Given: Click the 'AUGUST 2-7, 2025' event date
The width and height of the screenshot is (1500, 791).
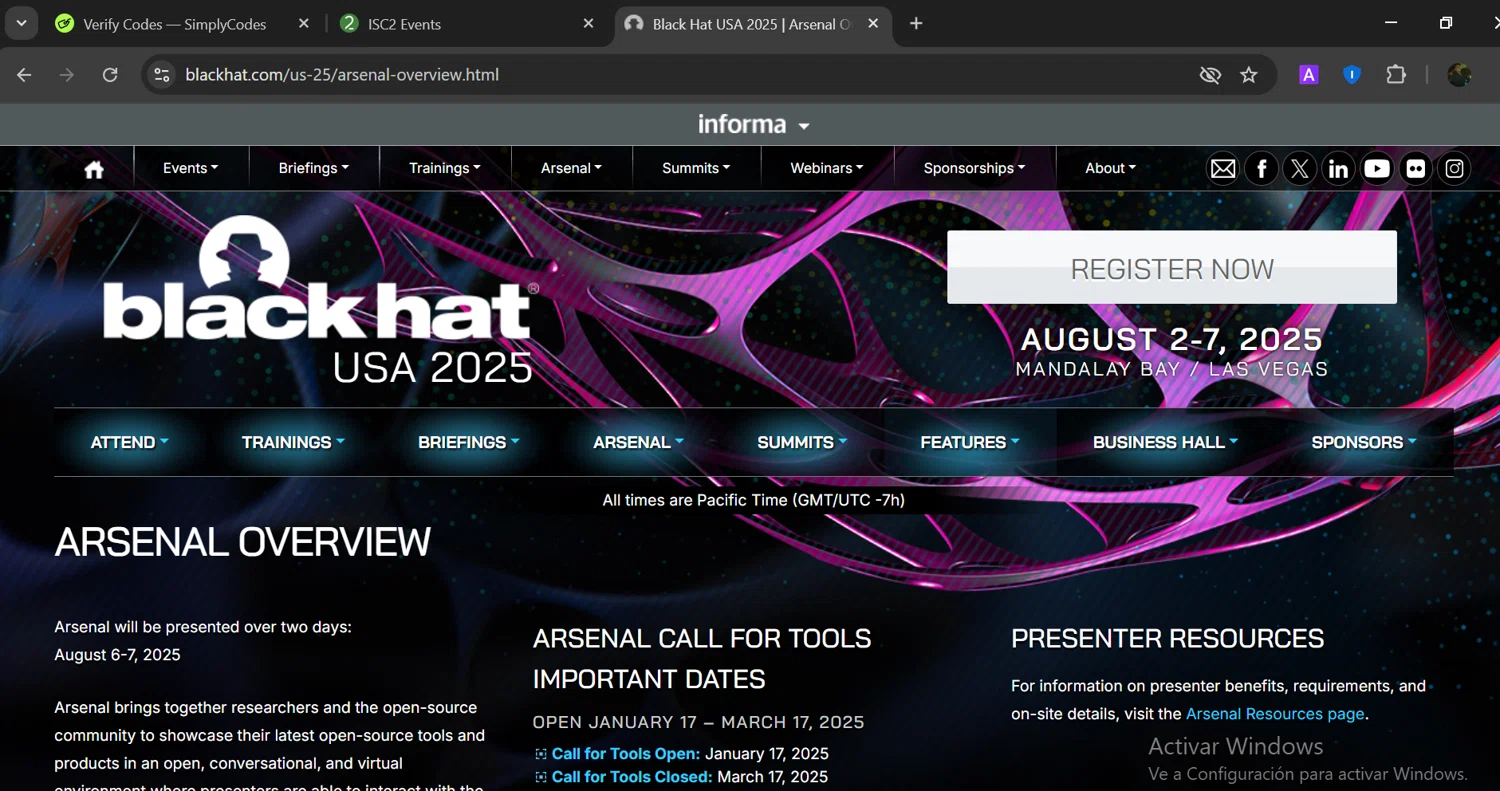Looking at the screenshot, I should click(x=1172, y=340).
